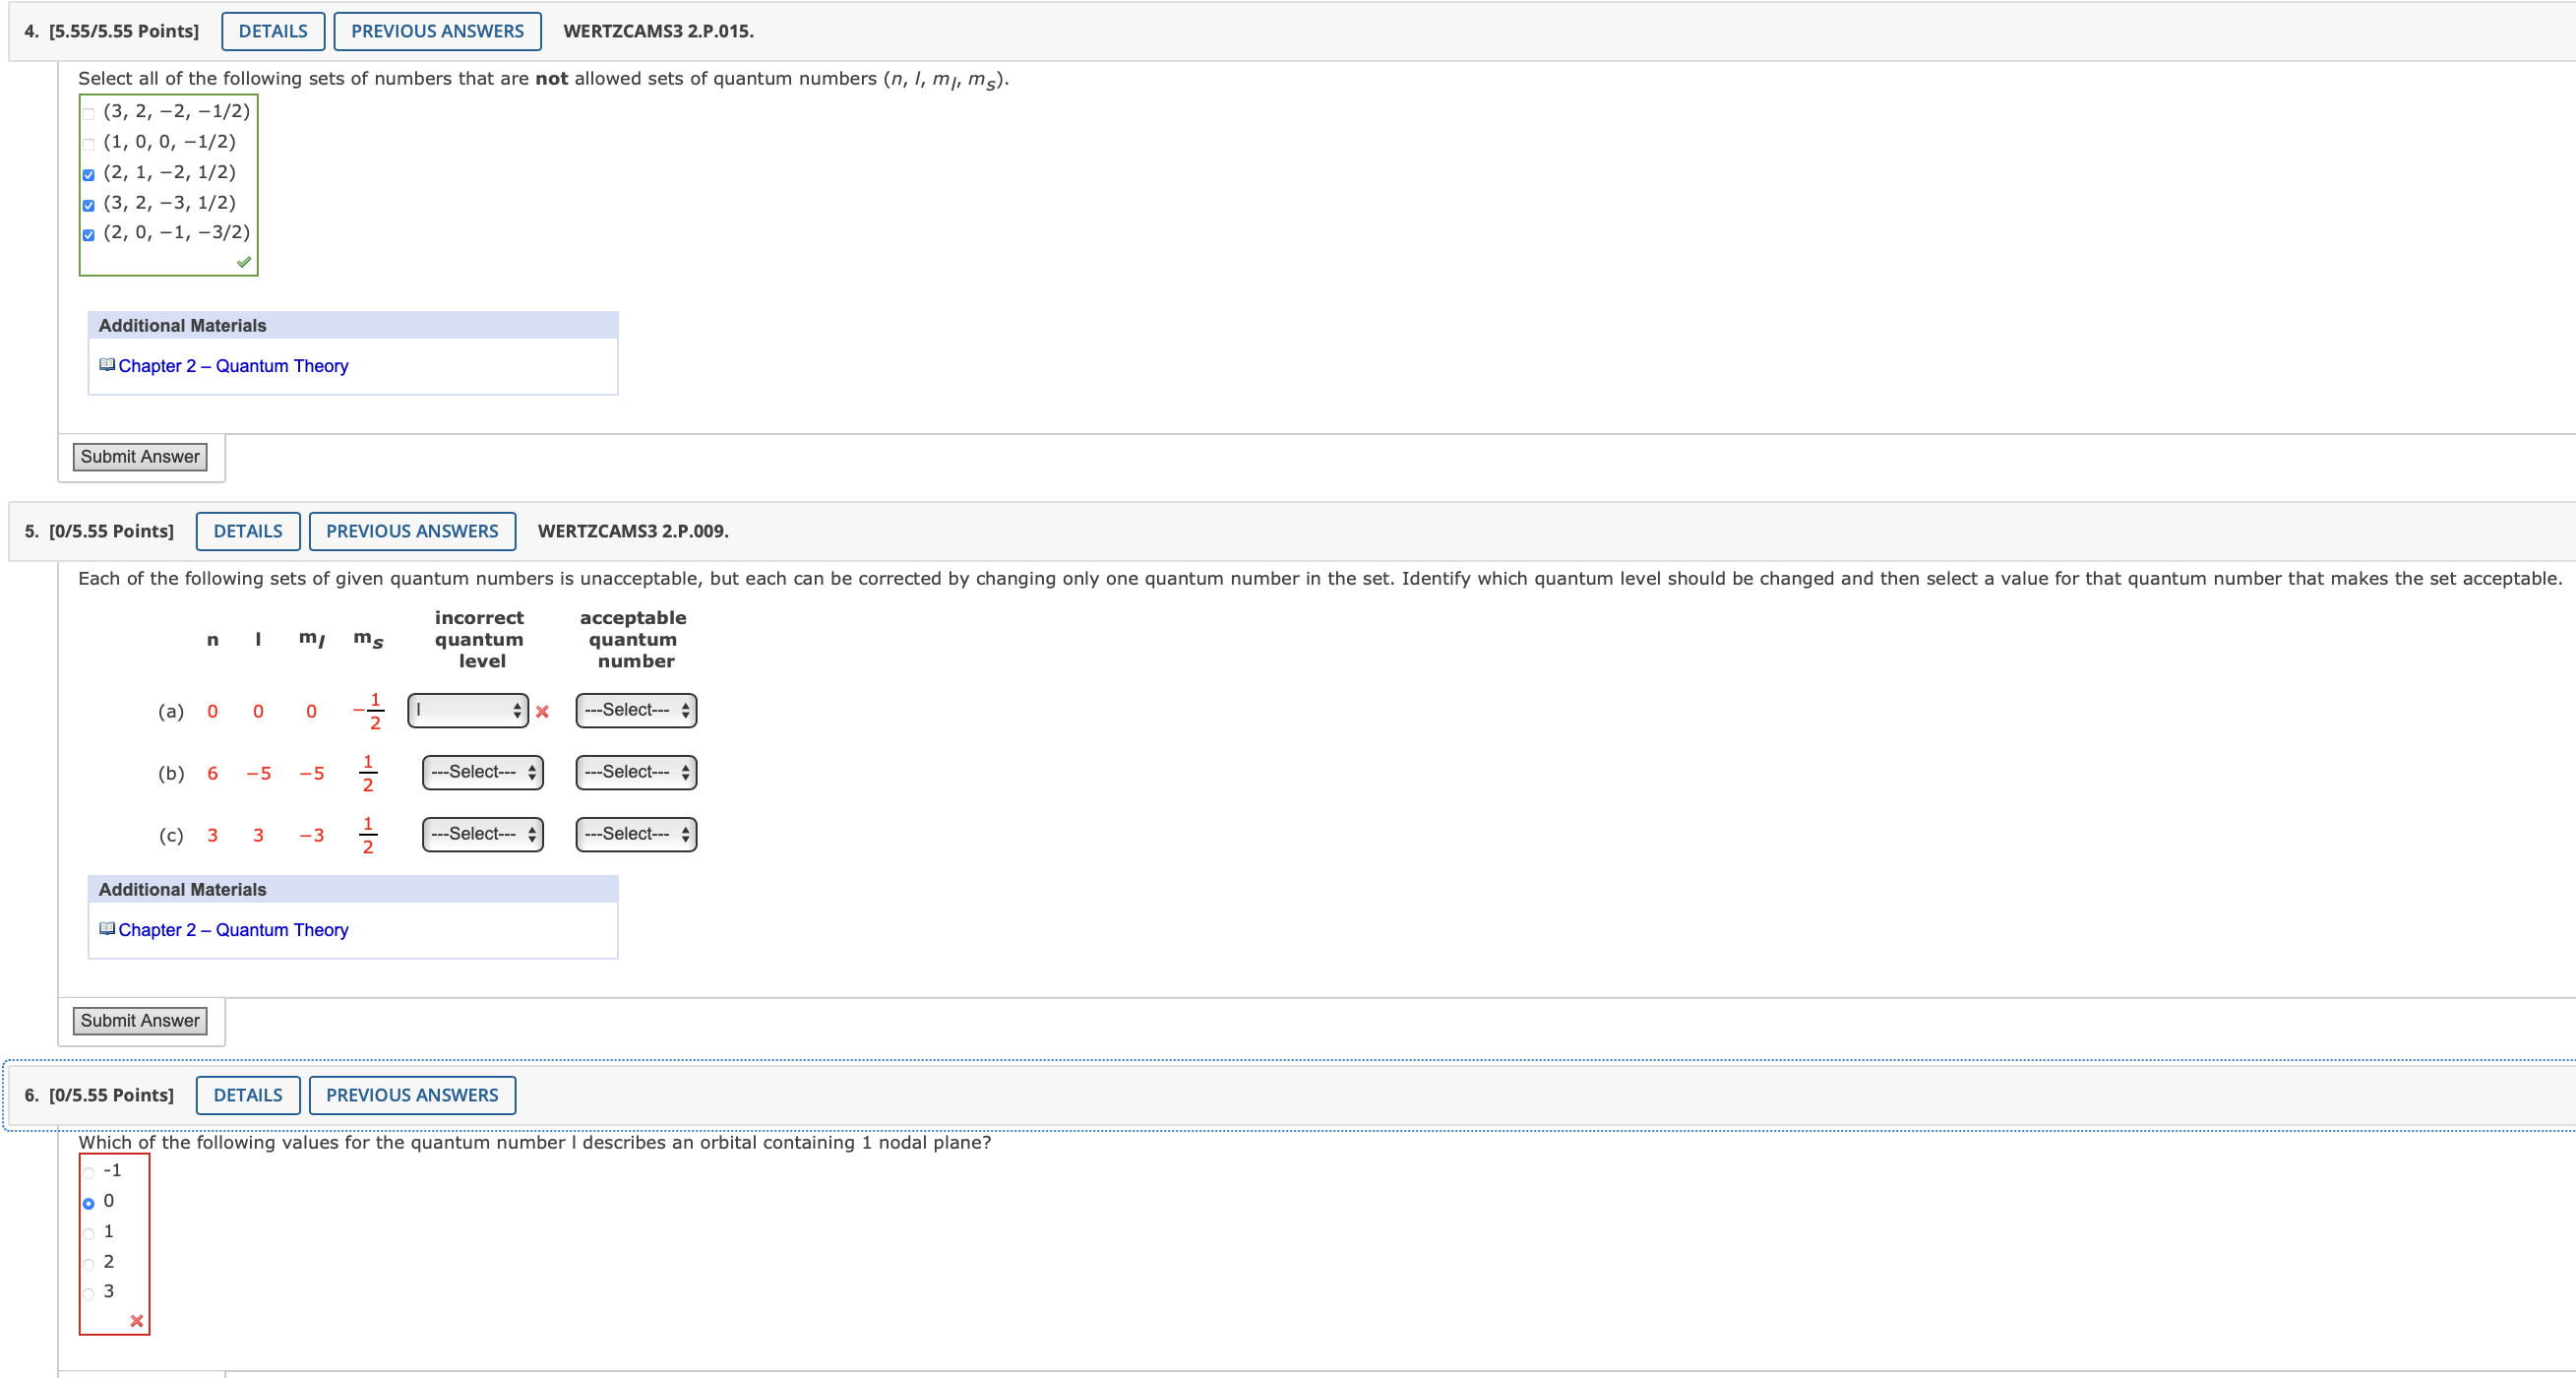Open PREVIOUS ANSWERS for question 5
This screenshot has height=1378, width=2576.
point(412,531)
